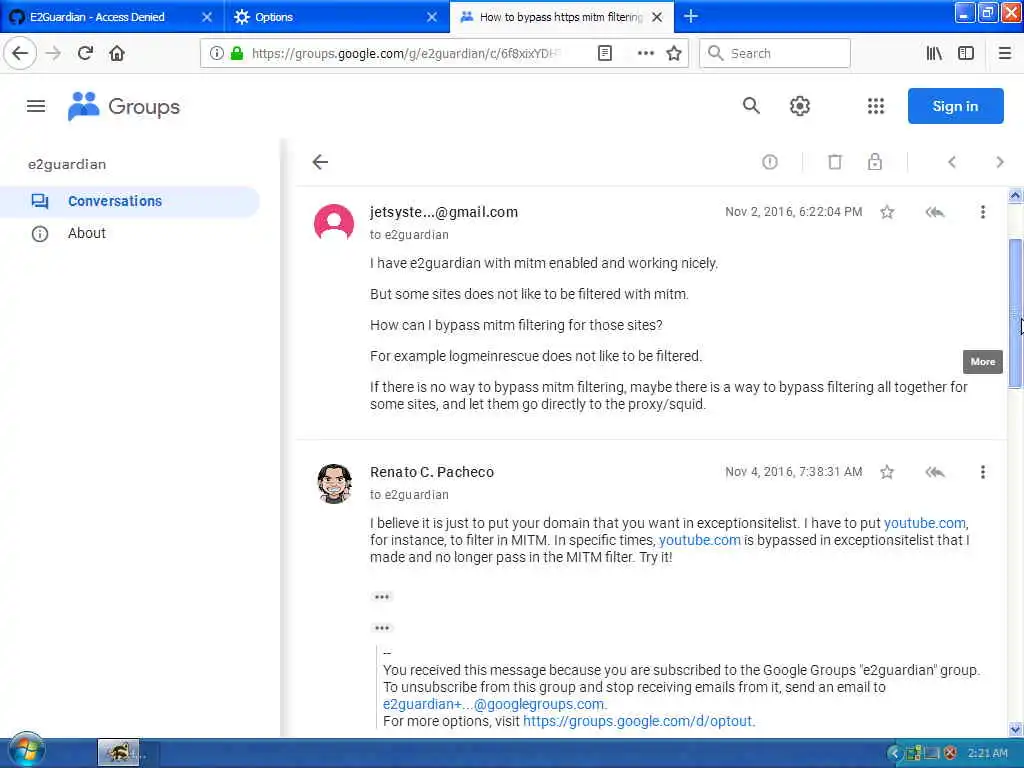This screenshot has width=1024, height=768.
Task: Open more options for Renato's message
Action: click(x=982, y=472)
